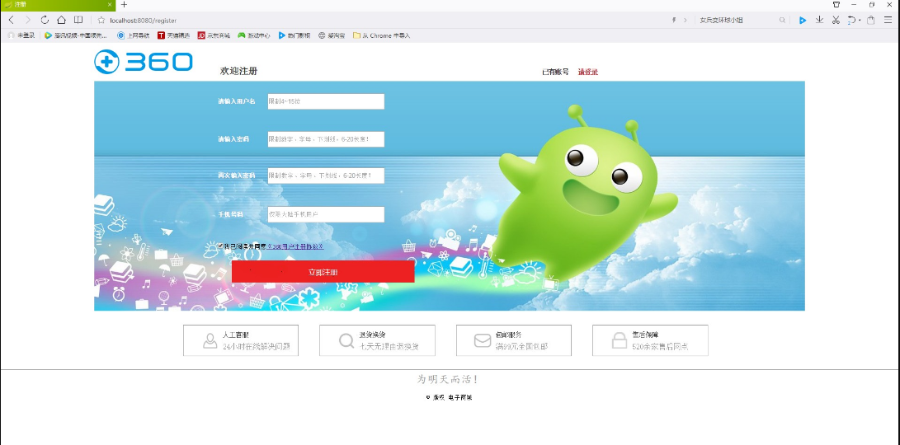
Task: Open the browser hamburger menu
Action: tap(888, 20)
